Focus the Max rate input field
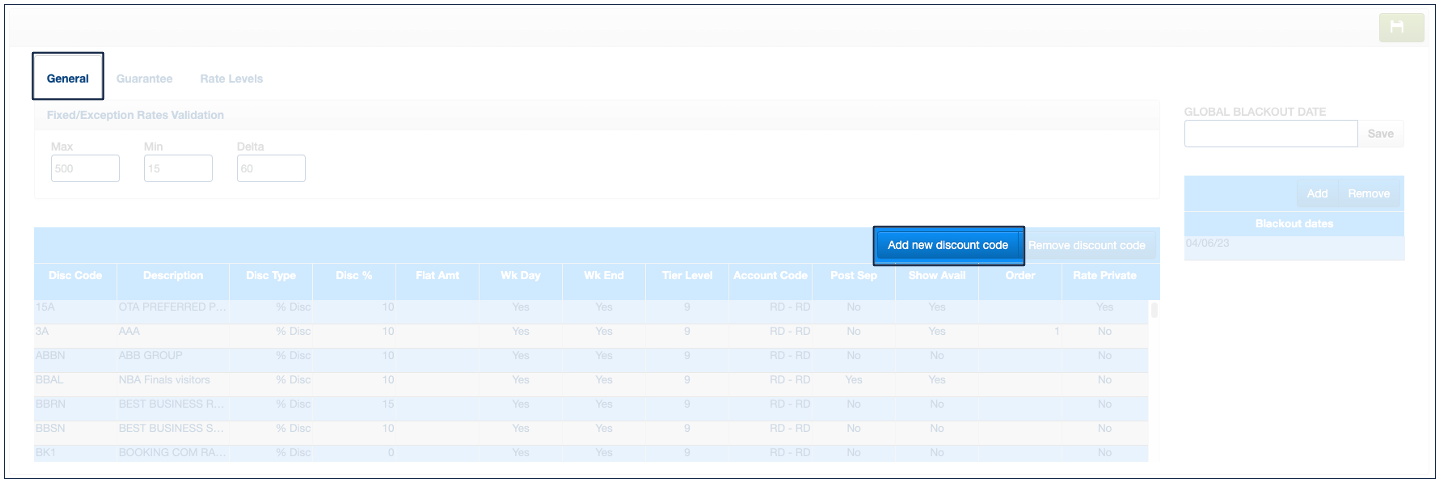The width and height of the screenshot is (1441, 482). (85, 169)
